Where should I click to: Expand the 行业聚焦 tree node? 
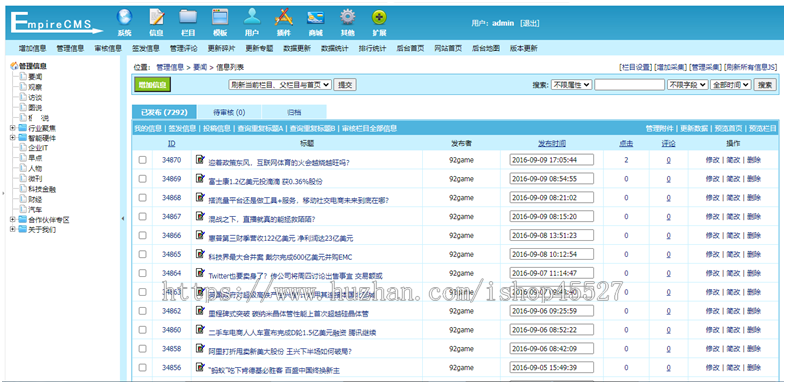coord(13,127)
